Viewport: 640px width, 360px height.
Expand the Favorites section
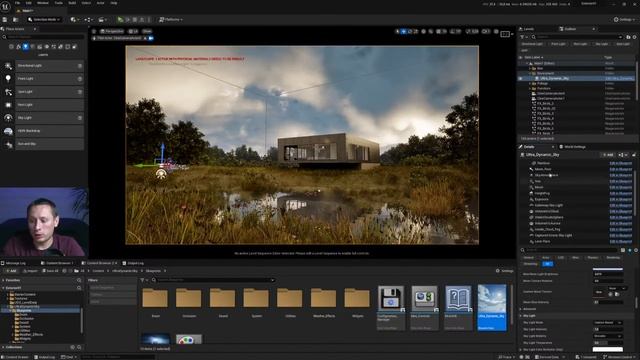pos(3,280)
